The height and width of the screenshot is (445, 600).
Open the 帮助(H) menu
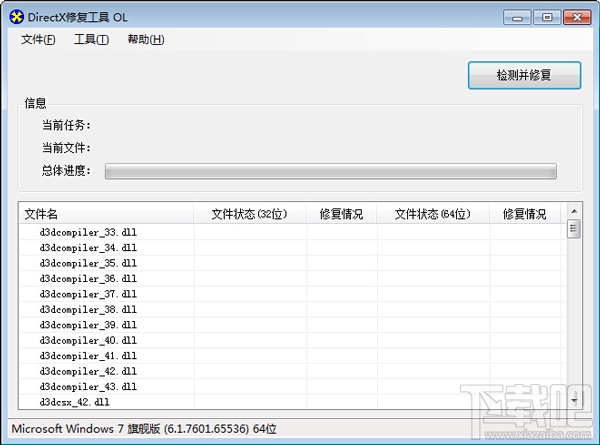click(146, 39)
